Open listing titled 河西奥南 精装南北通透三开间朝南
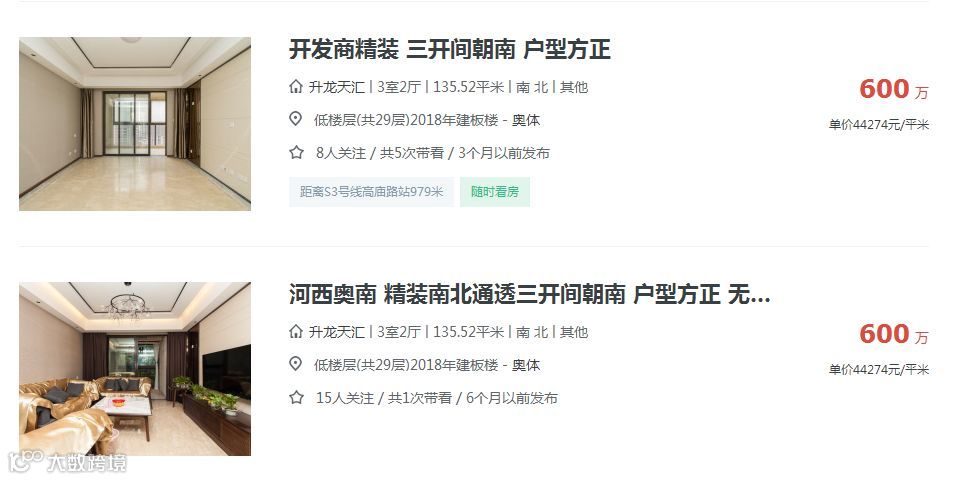This screenshot has width=968, height=480. coord(529,295)
